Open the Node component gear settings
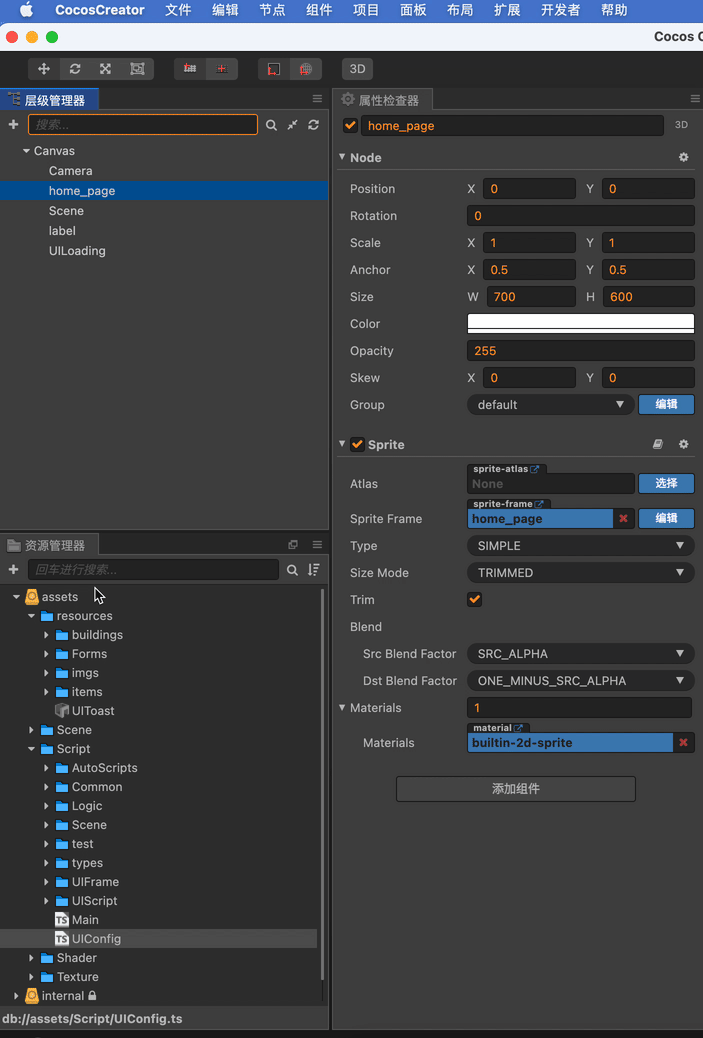The height and width of the screenshot is (1038, 703). (684, 158)
